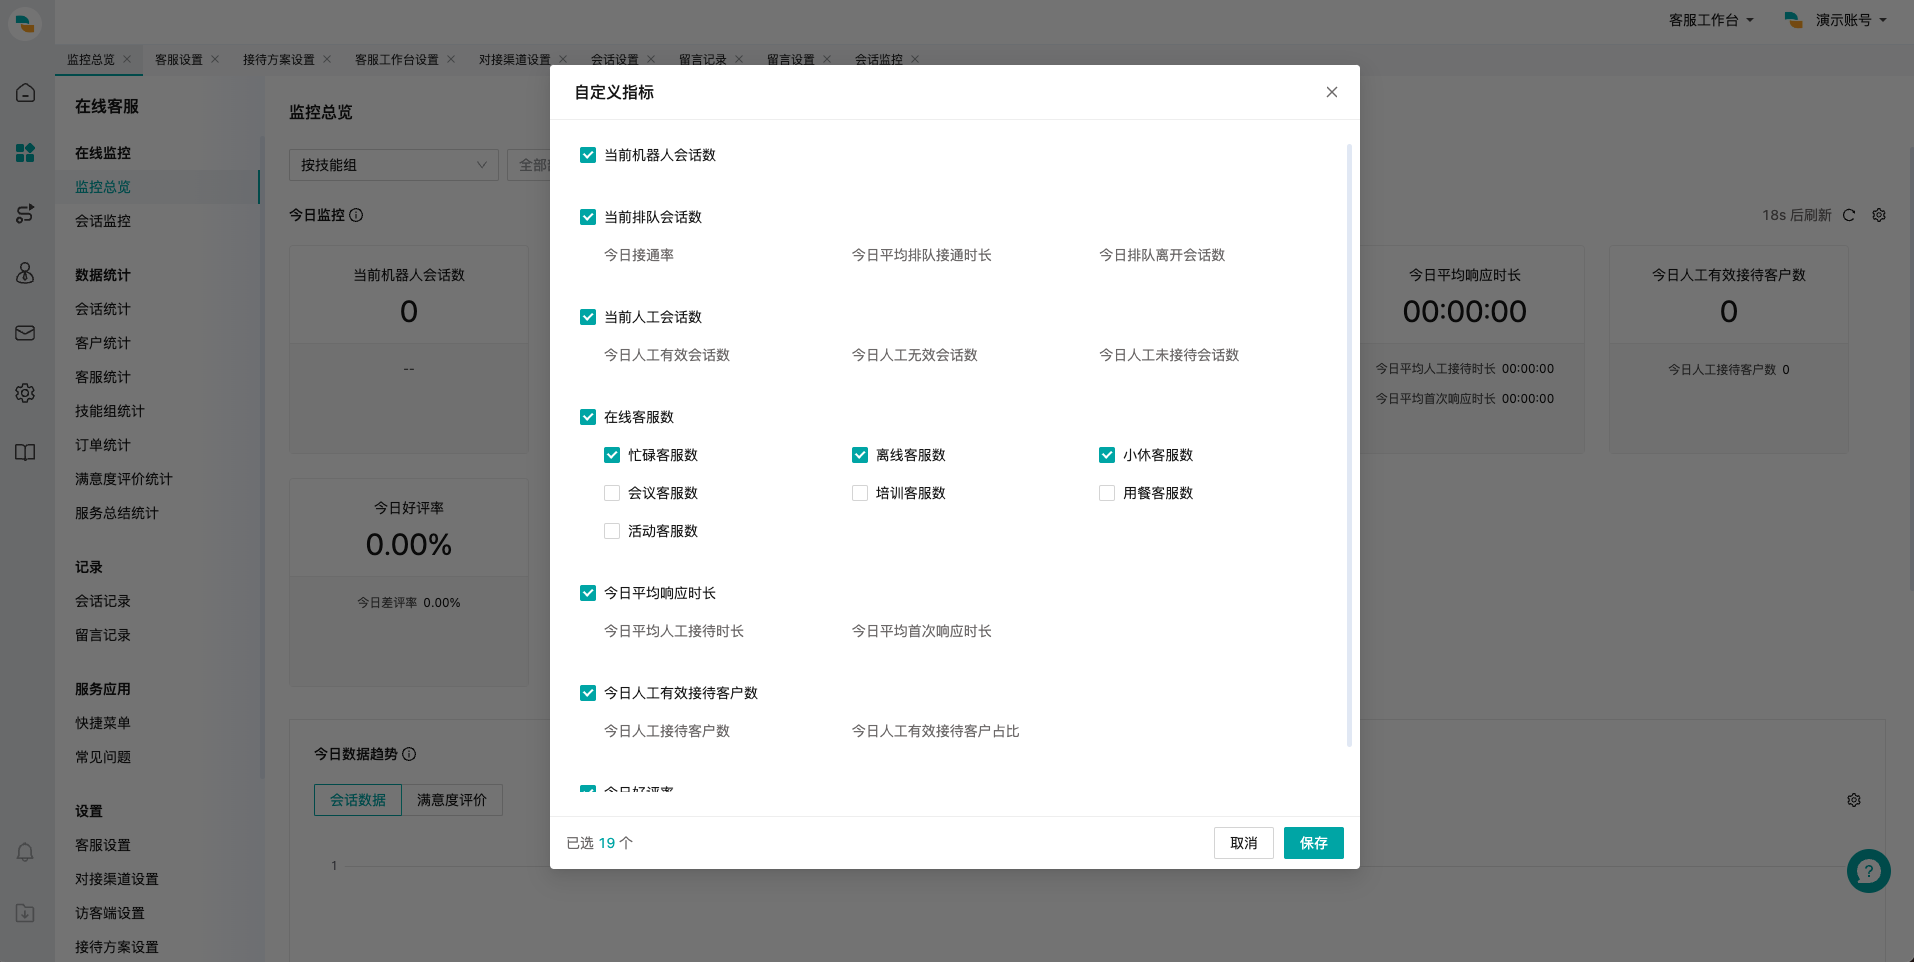The image size is (1914, 962).
Task: Open mail envelope icon in sidebar
Action: [26, 333]
